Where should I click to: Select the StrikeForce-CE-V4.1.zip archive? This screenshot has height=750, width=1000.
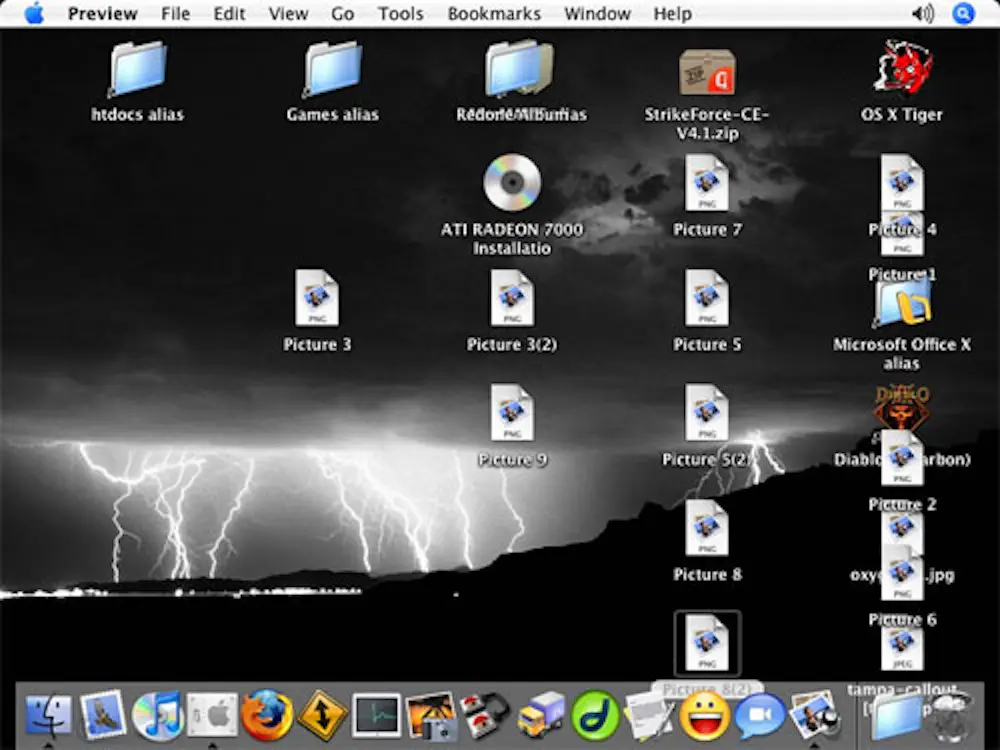[706, 70]
